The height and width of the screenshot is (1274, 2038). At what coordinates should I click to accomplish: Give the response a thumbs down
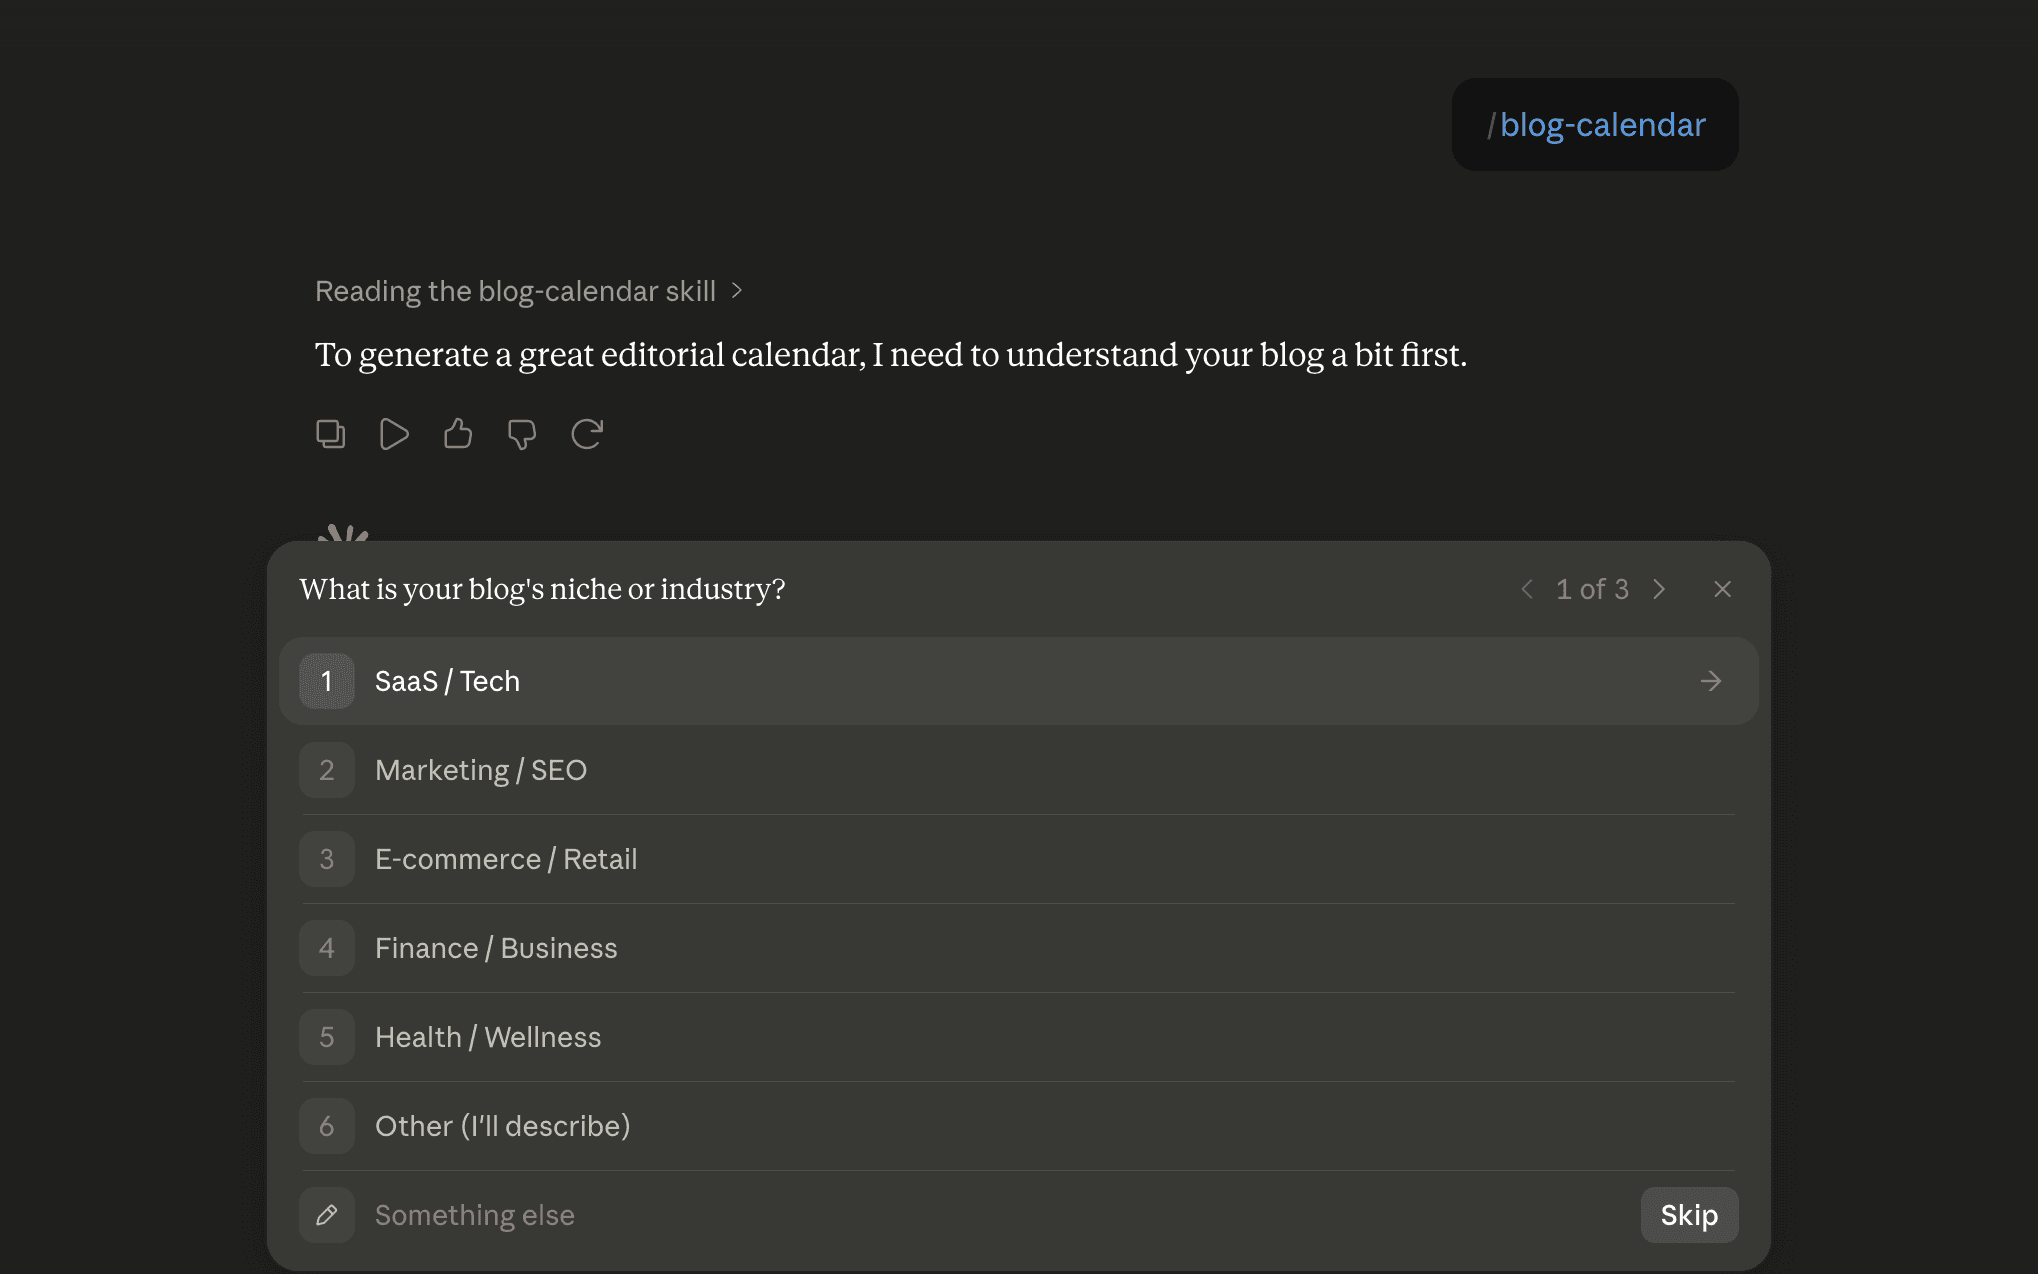pos(522,434)
